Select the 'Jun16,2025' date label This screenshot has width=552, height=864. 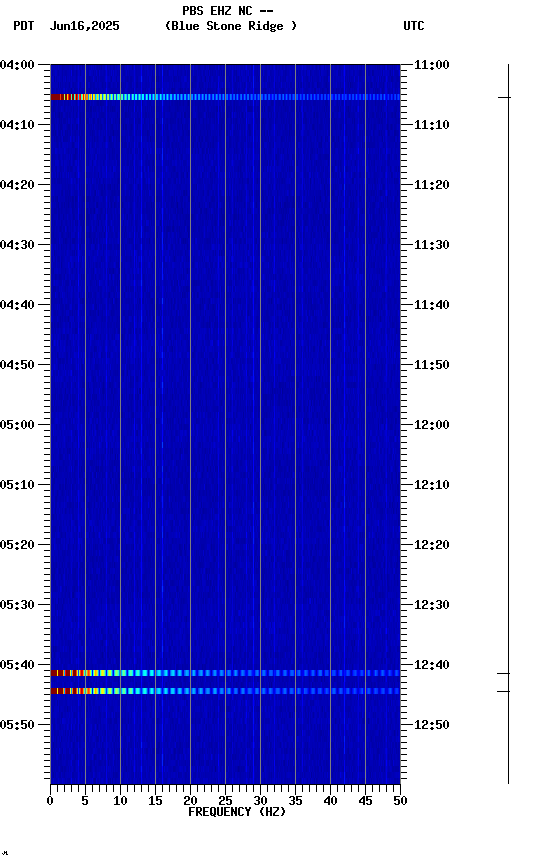tap(84, 26)
